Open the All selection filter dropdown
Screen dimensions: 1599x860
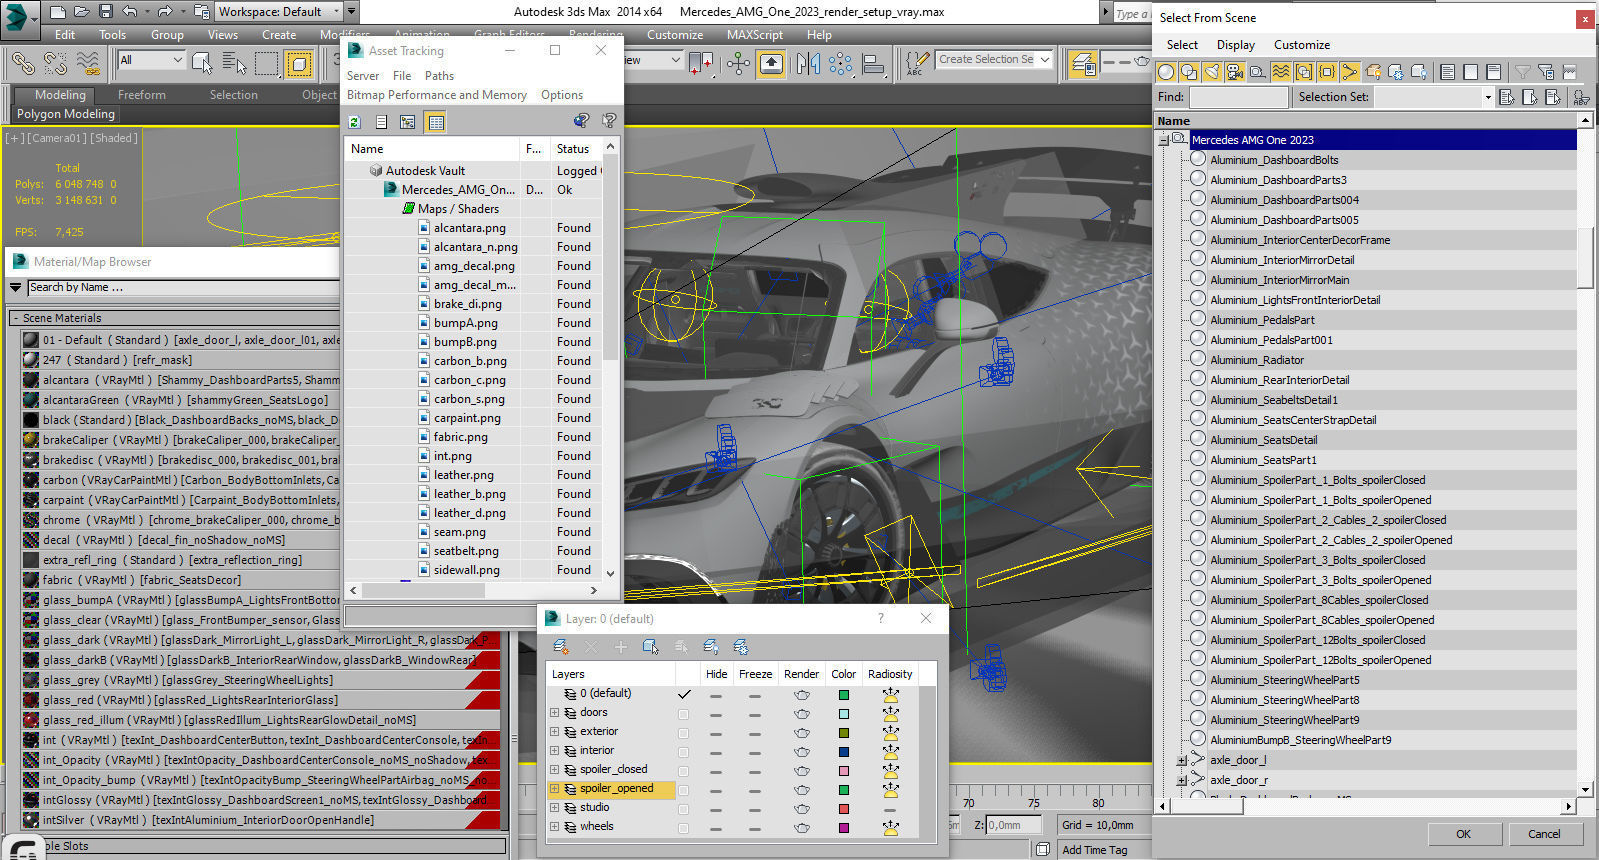point(151,60)
